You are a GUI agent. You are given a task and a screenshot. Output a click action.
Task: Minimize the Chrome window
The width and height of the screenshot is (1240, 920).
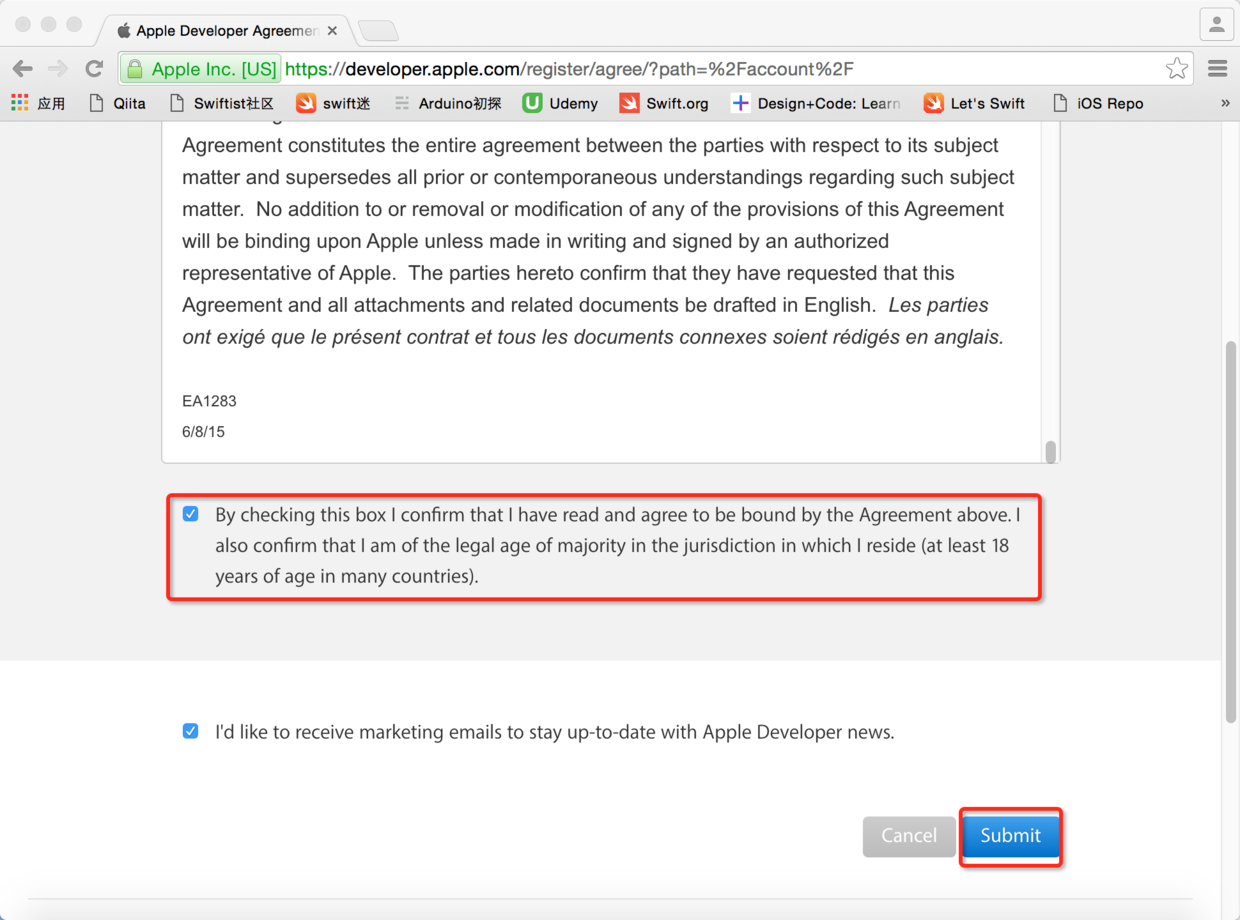[48, 24]
